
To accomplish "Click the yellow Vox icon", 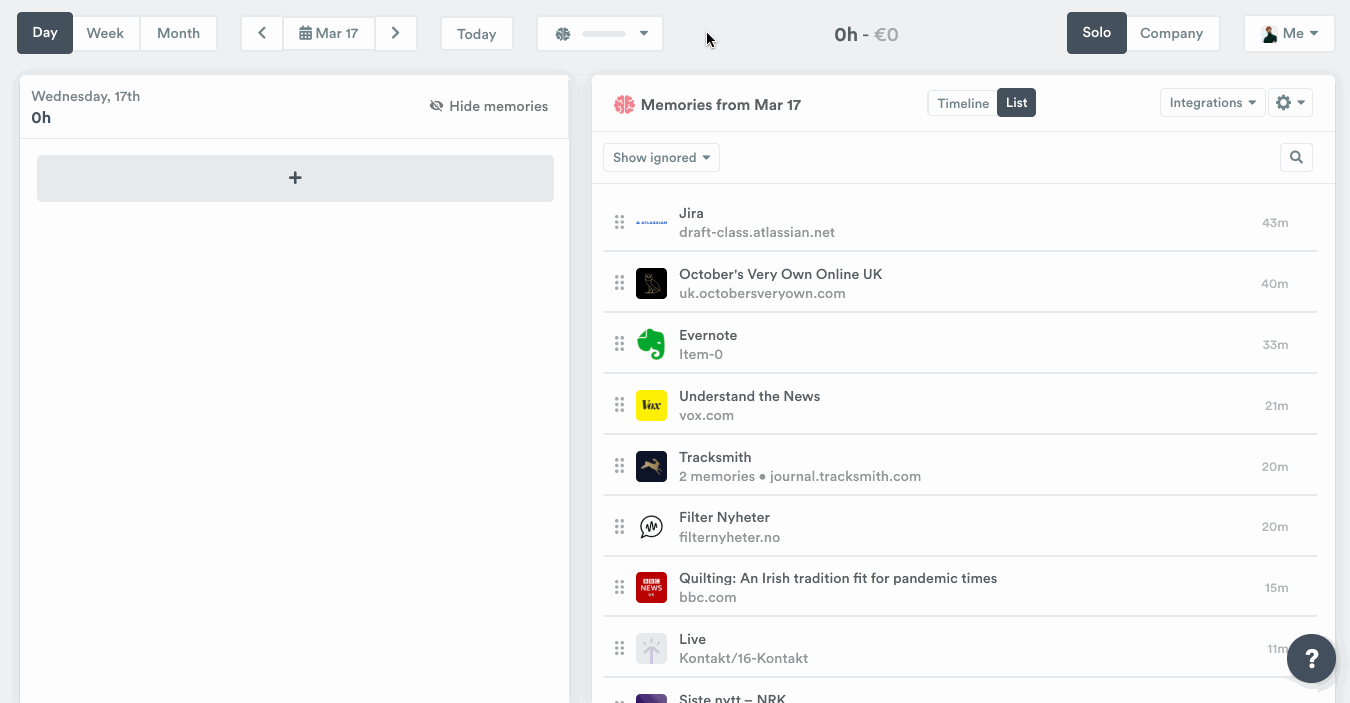I will (x=651, y=405).
